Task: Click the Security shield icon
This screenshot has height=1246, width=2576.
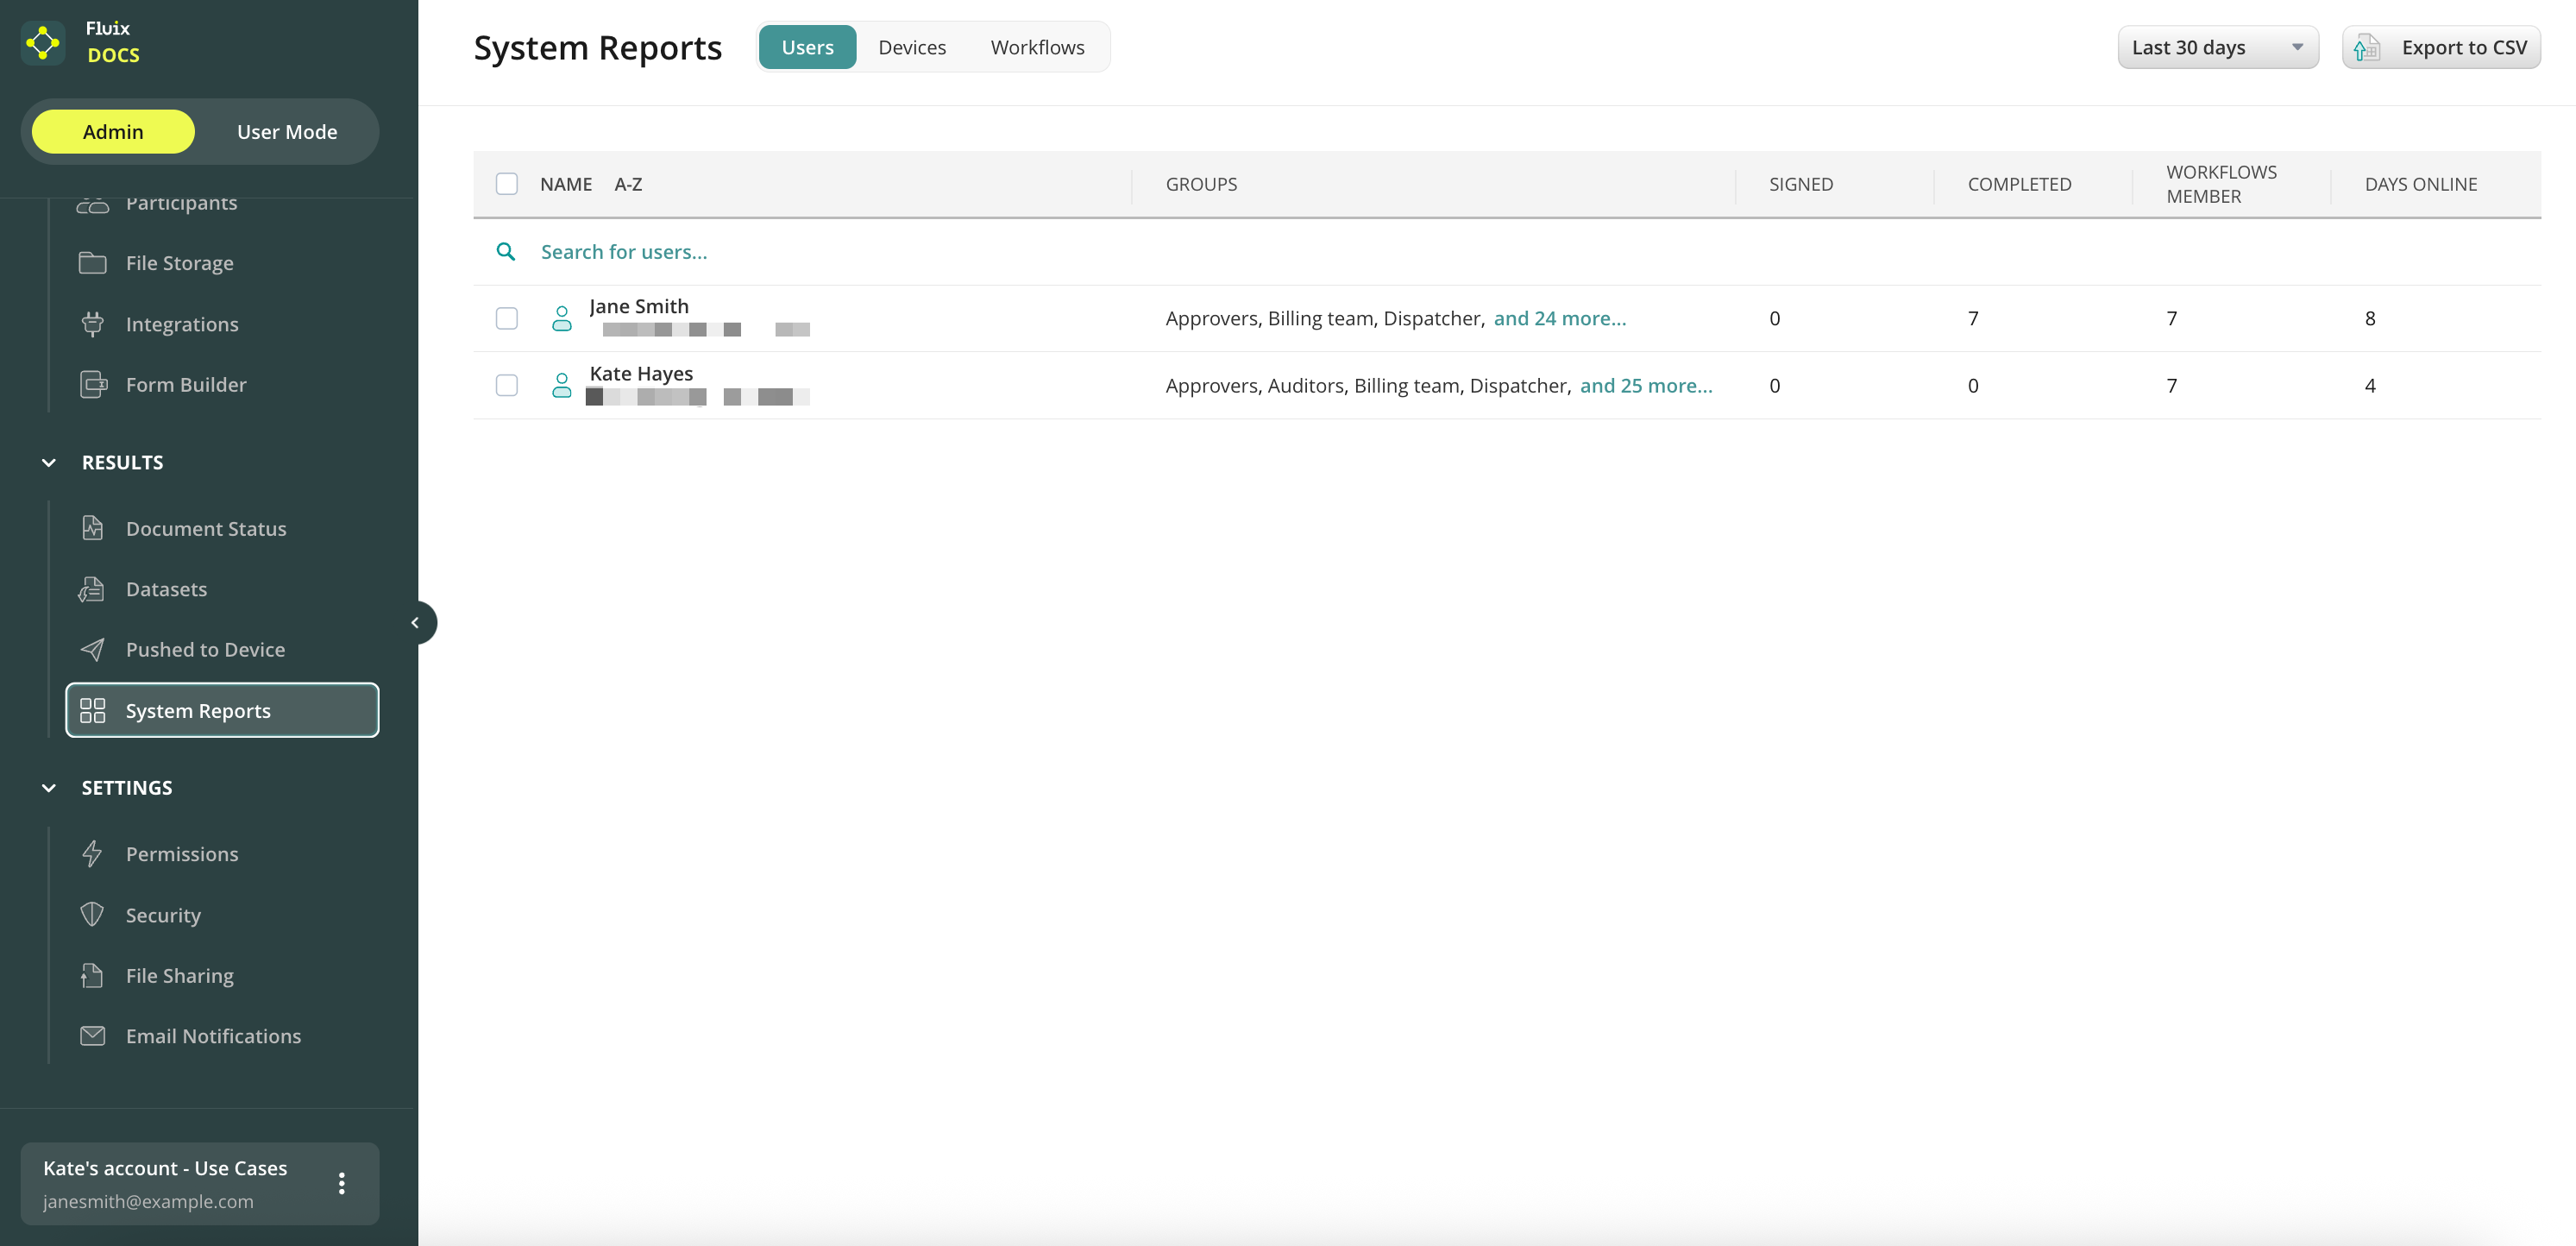Action: pos(92,915)
